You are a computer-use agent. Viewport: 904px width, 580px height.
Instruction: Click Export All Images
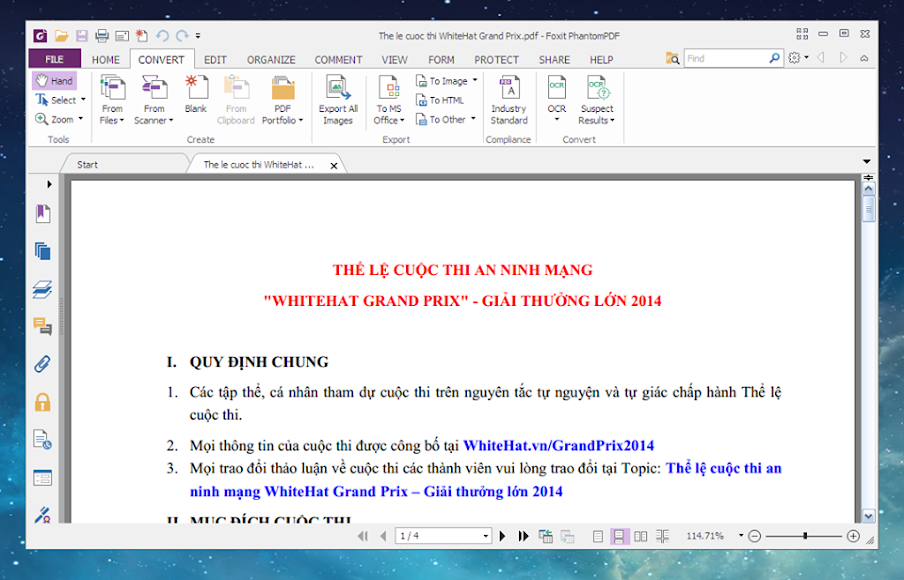(338, 99)
